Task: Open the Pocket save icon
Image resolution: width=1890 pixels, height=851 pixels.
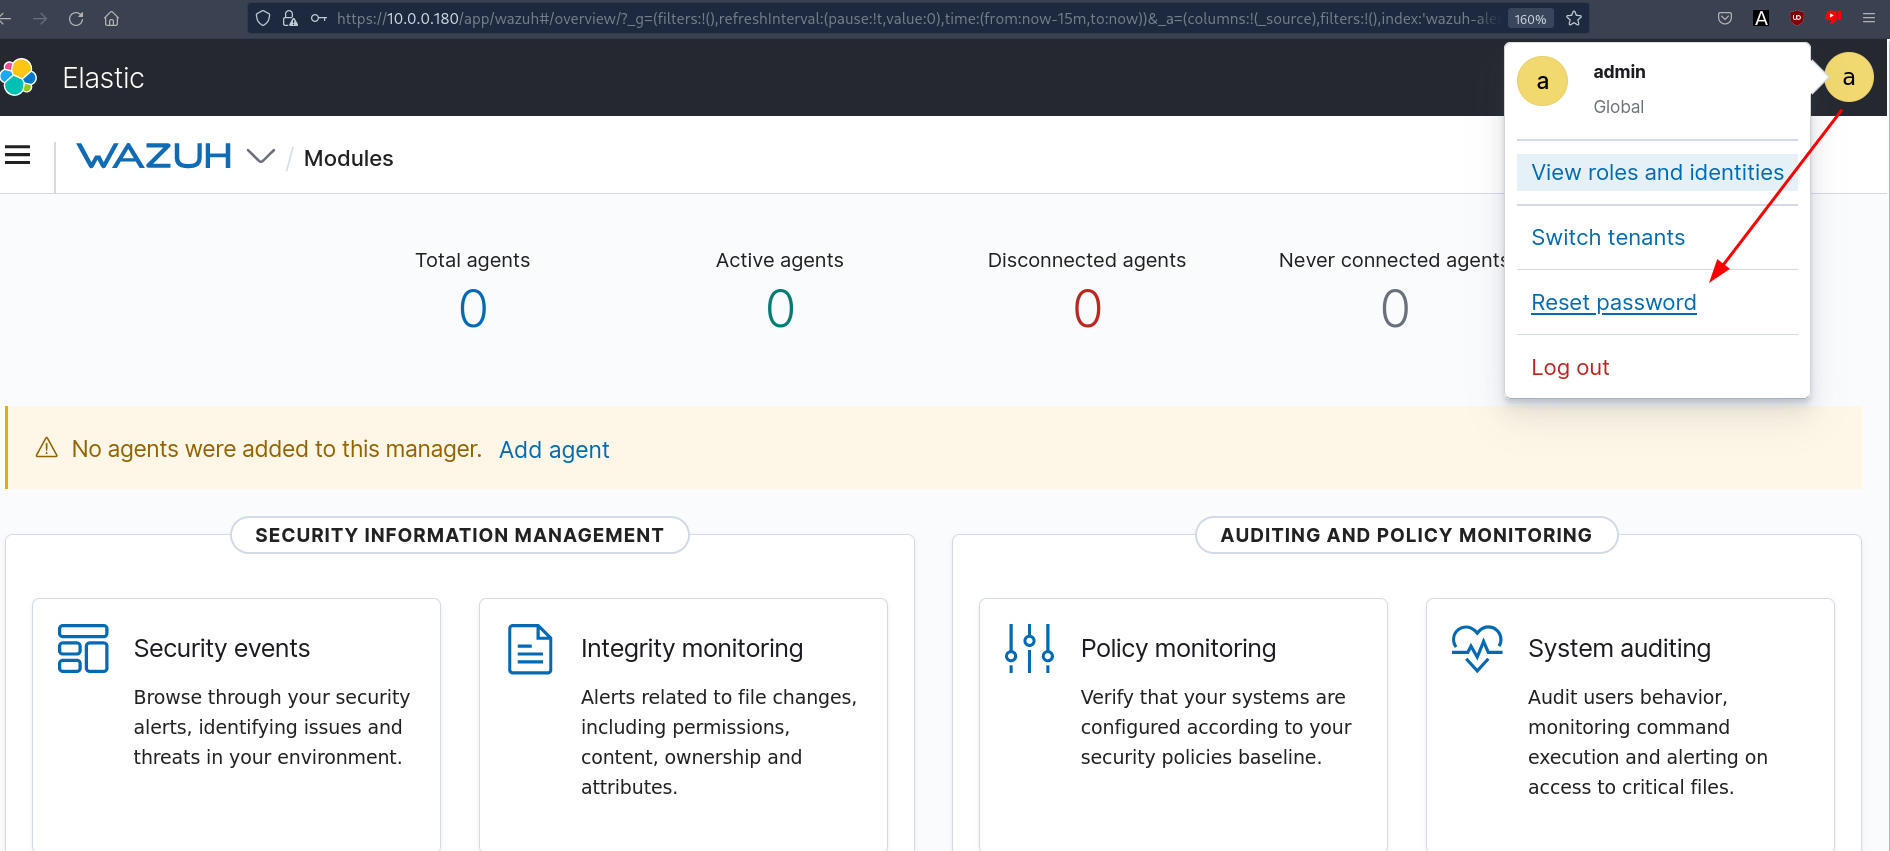Action: pyautogui.click(x=1725, y=18)
